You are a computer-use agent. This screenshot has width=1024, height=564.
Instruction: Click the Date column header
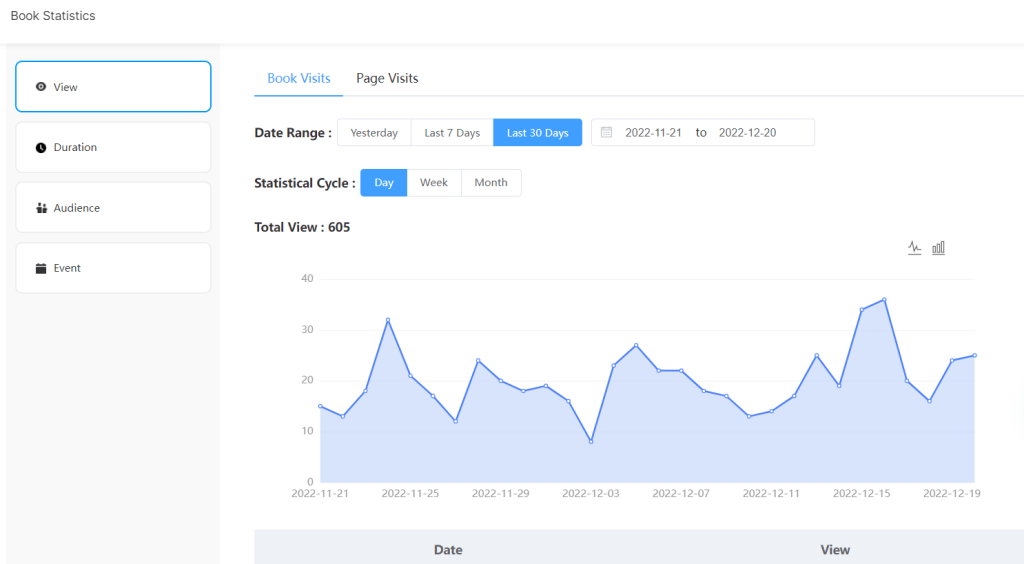(x=448, y=550)
